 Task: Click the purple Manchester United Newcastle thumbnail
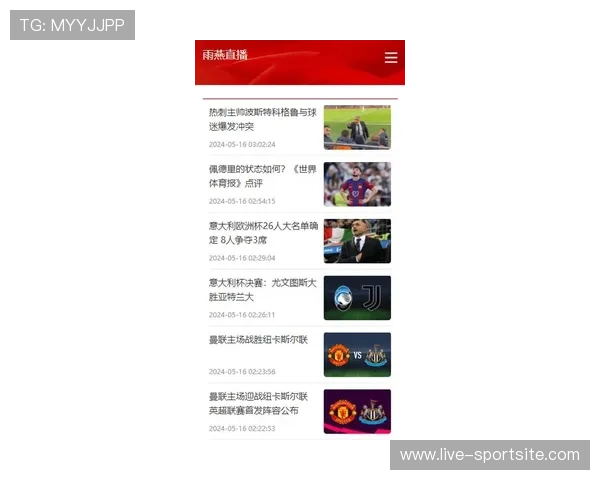coord(357,411)
